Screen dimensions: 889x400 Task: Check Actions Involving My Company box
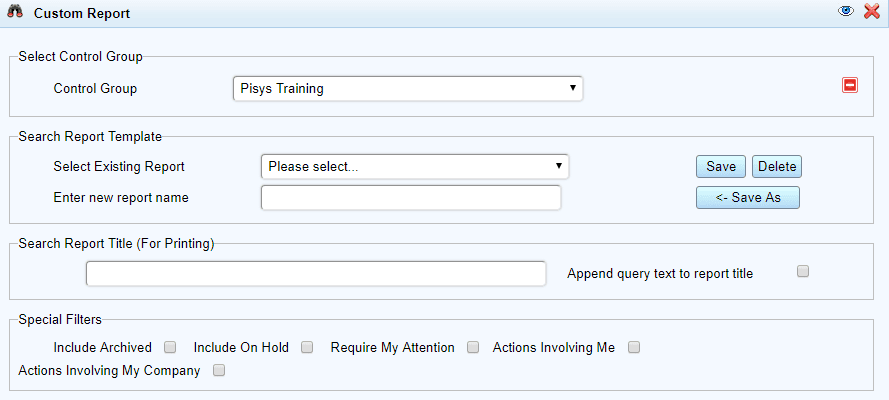click(219, 371)
